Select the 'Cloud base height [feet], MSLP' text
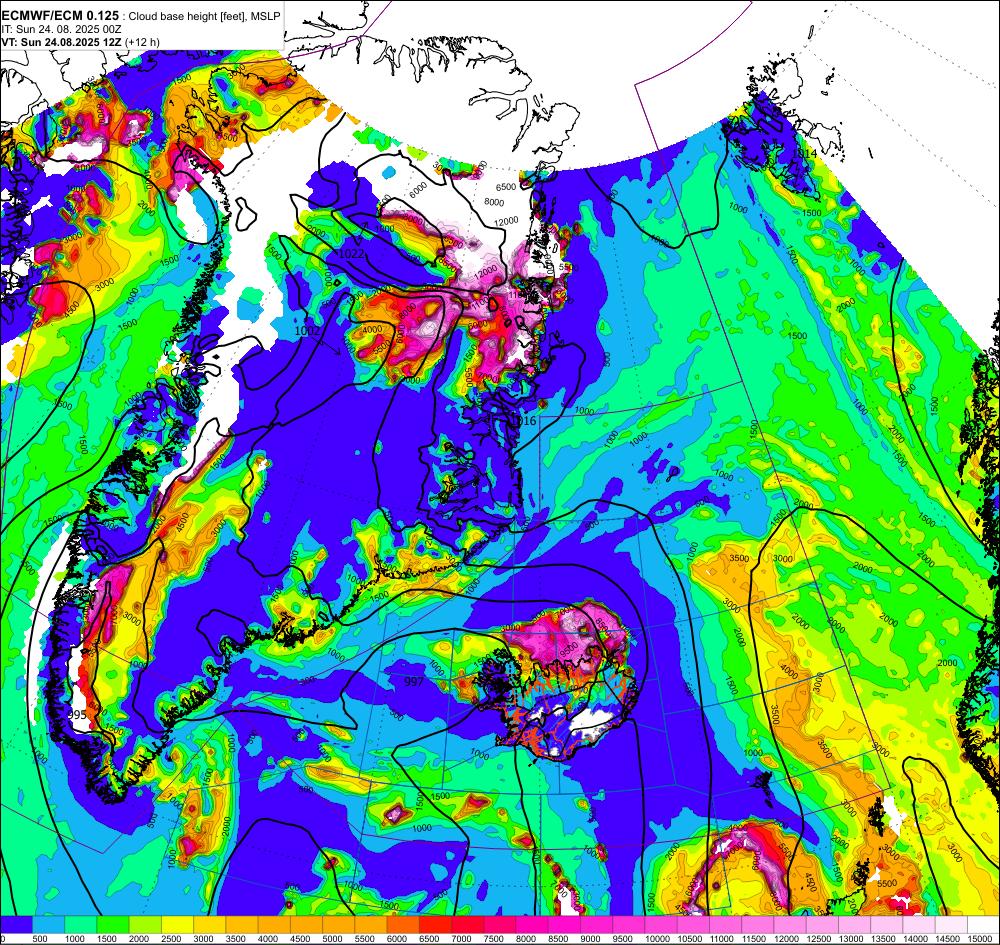 point(204,17)
